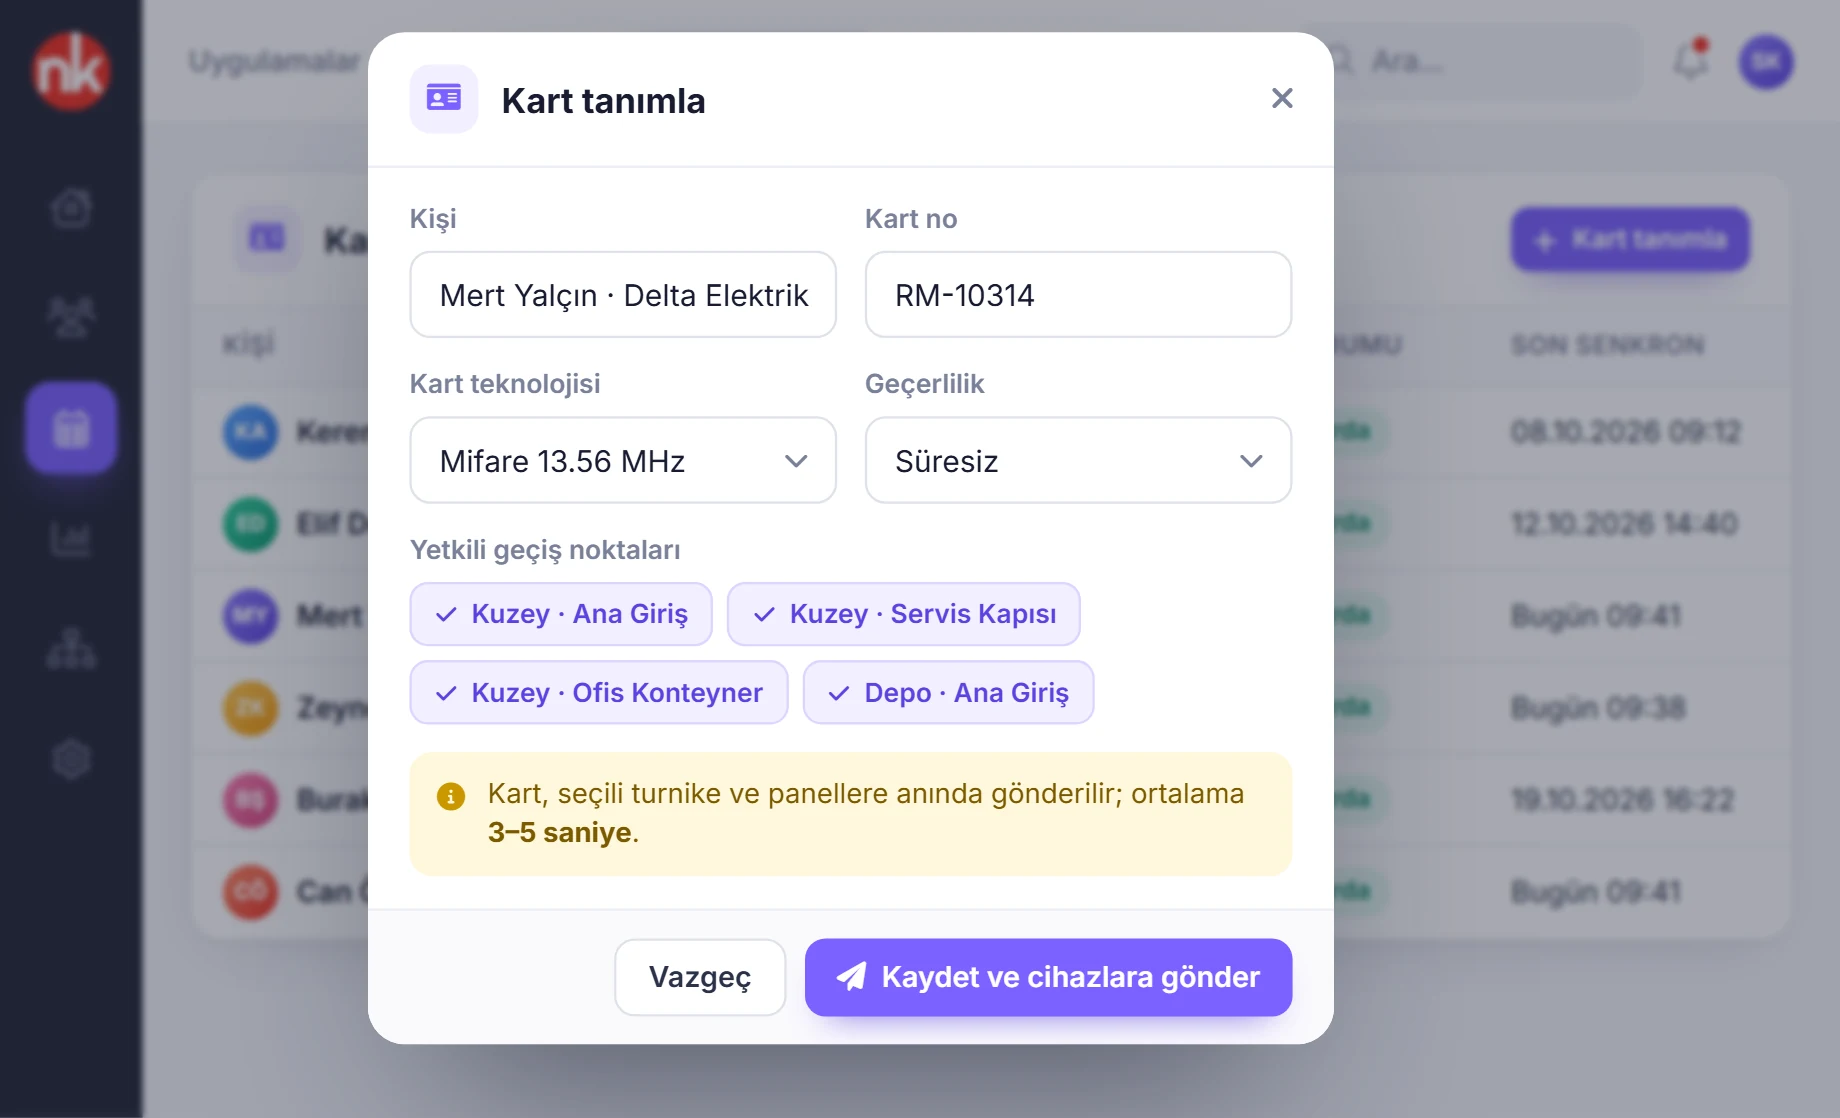
Task: Click the SON SENKRON column header
Action: 1607,345
